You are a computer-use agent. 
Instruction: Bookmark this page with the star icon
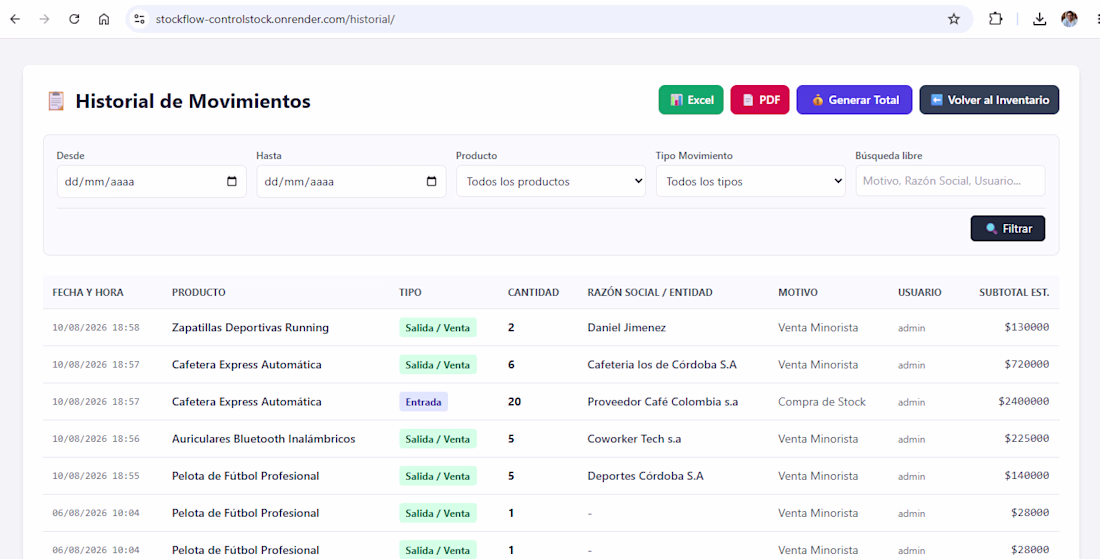pyautogui.click(x=953, y=19)
